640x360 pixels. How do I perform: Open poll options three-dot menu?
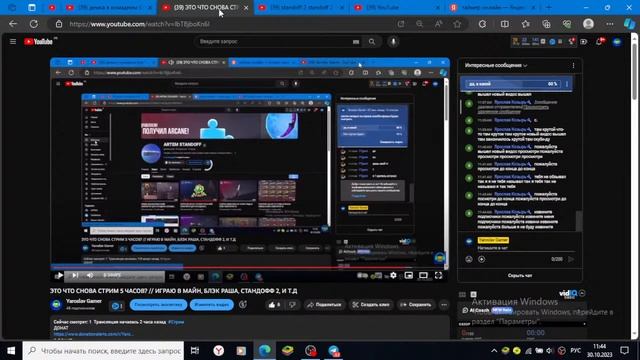(x=567, y=84)
